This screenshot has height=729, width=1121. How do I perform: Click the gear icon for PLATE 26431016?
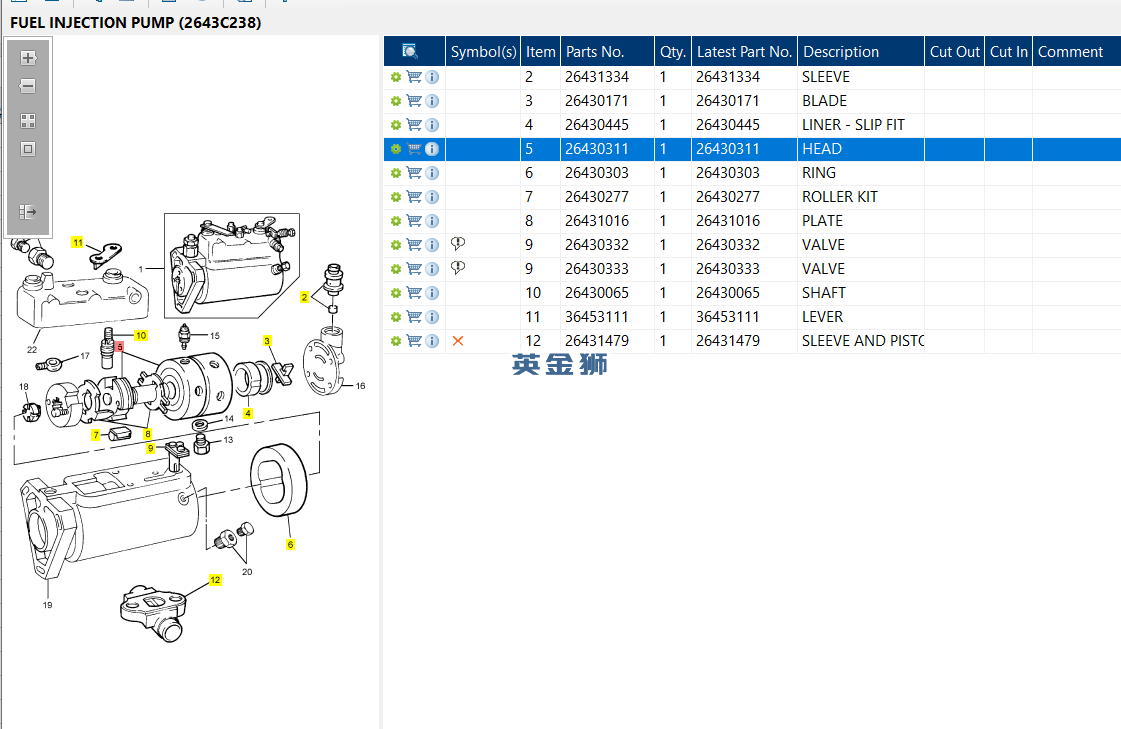tap(395, 221)
